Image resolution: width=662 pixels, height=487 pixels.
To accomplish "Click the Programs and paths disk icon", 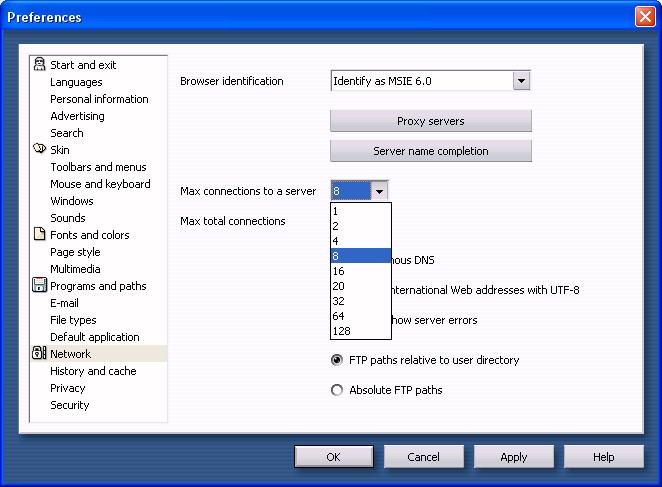I will point(39,286).
